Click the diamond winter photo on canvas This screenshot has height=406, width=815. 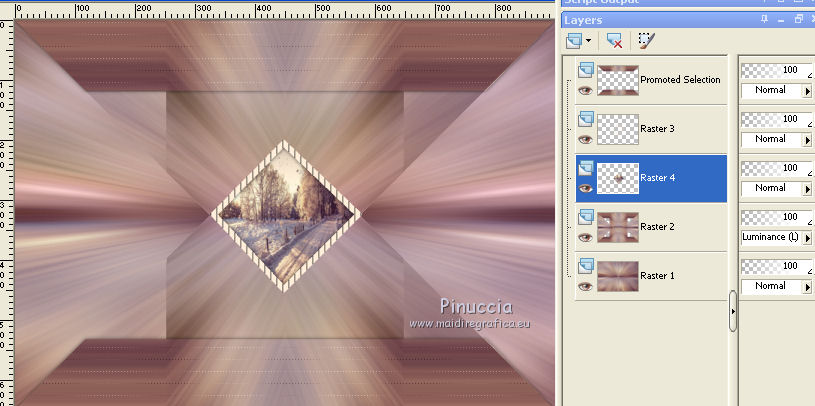pyautogui.click(x=286, y=215)
